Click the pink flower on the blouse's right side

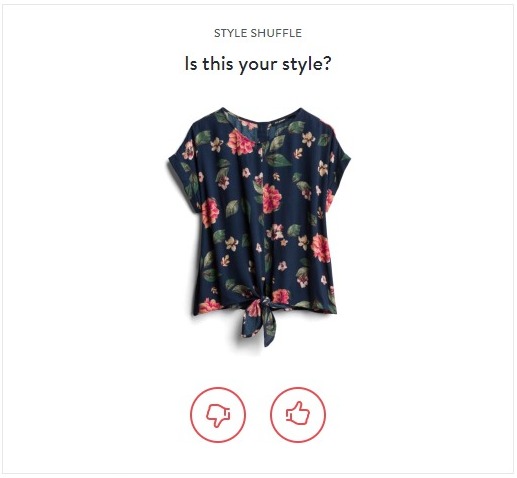pos(321,248)
